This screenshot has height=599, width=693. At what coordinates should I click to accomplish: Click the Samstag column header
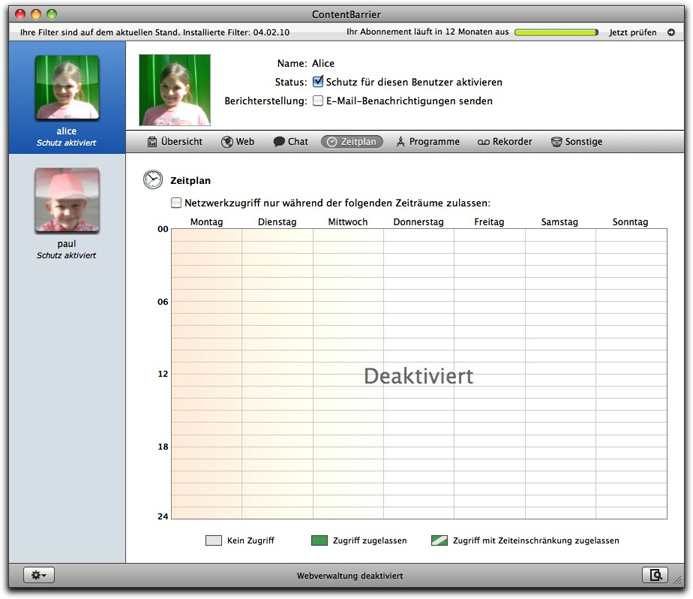click(x=560, y=222)
